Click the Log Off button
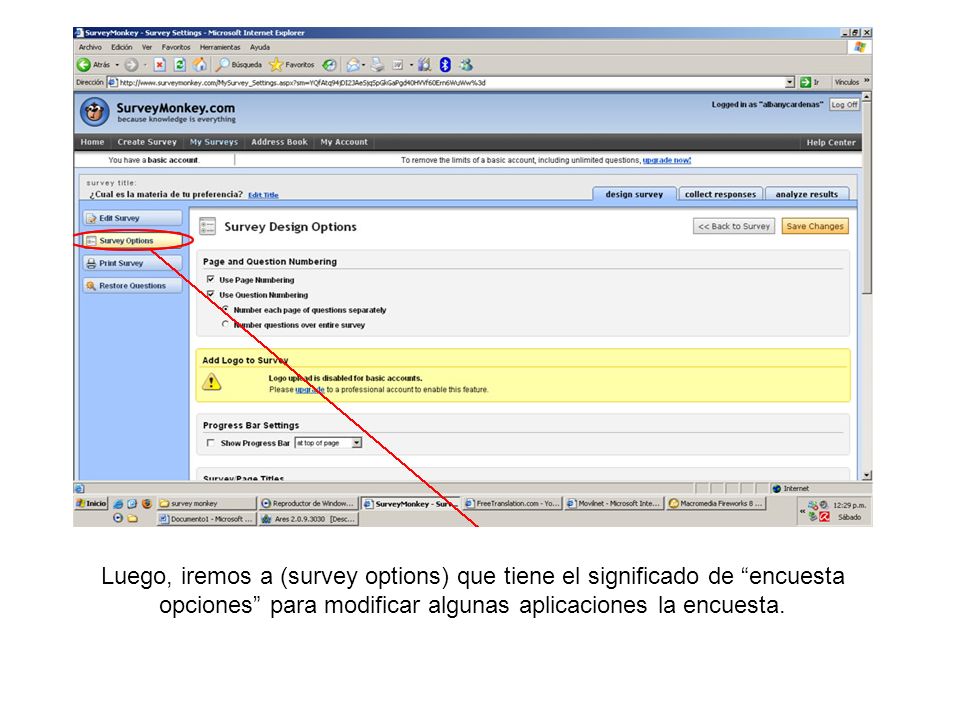The image size is (960, 720). coord(844,105)
